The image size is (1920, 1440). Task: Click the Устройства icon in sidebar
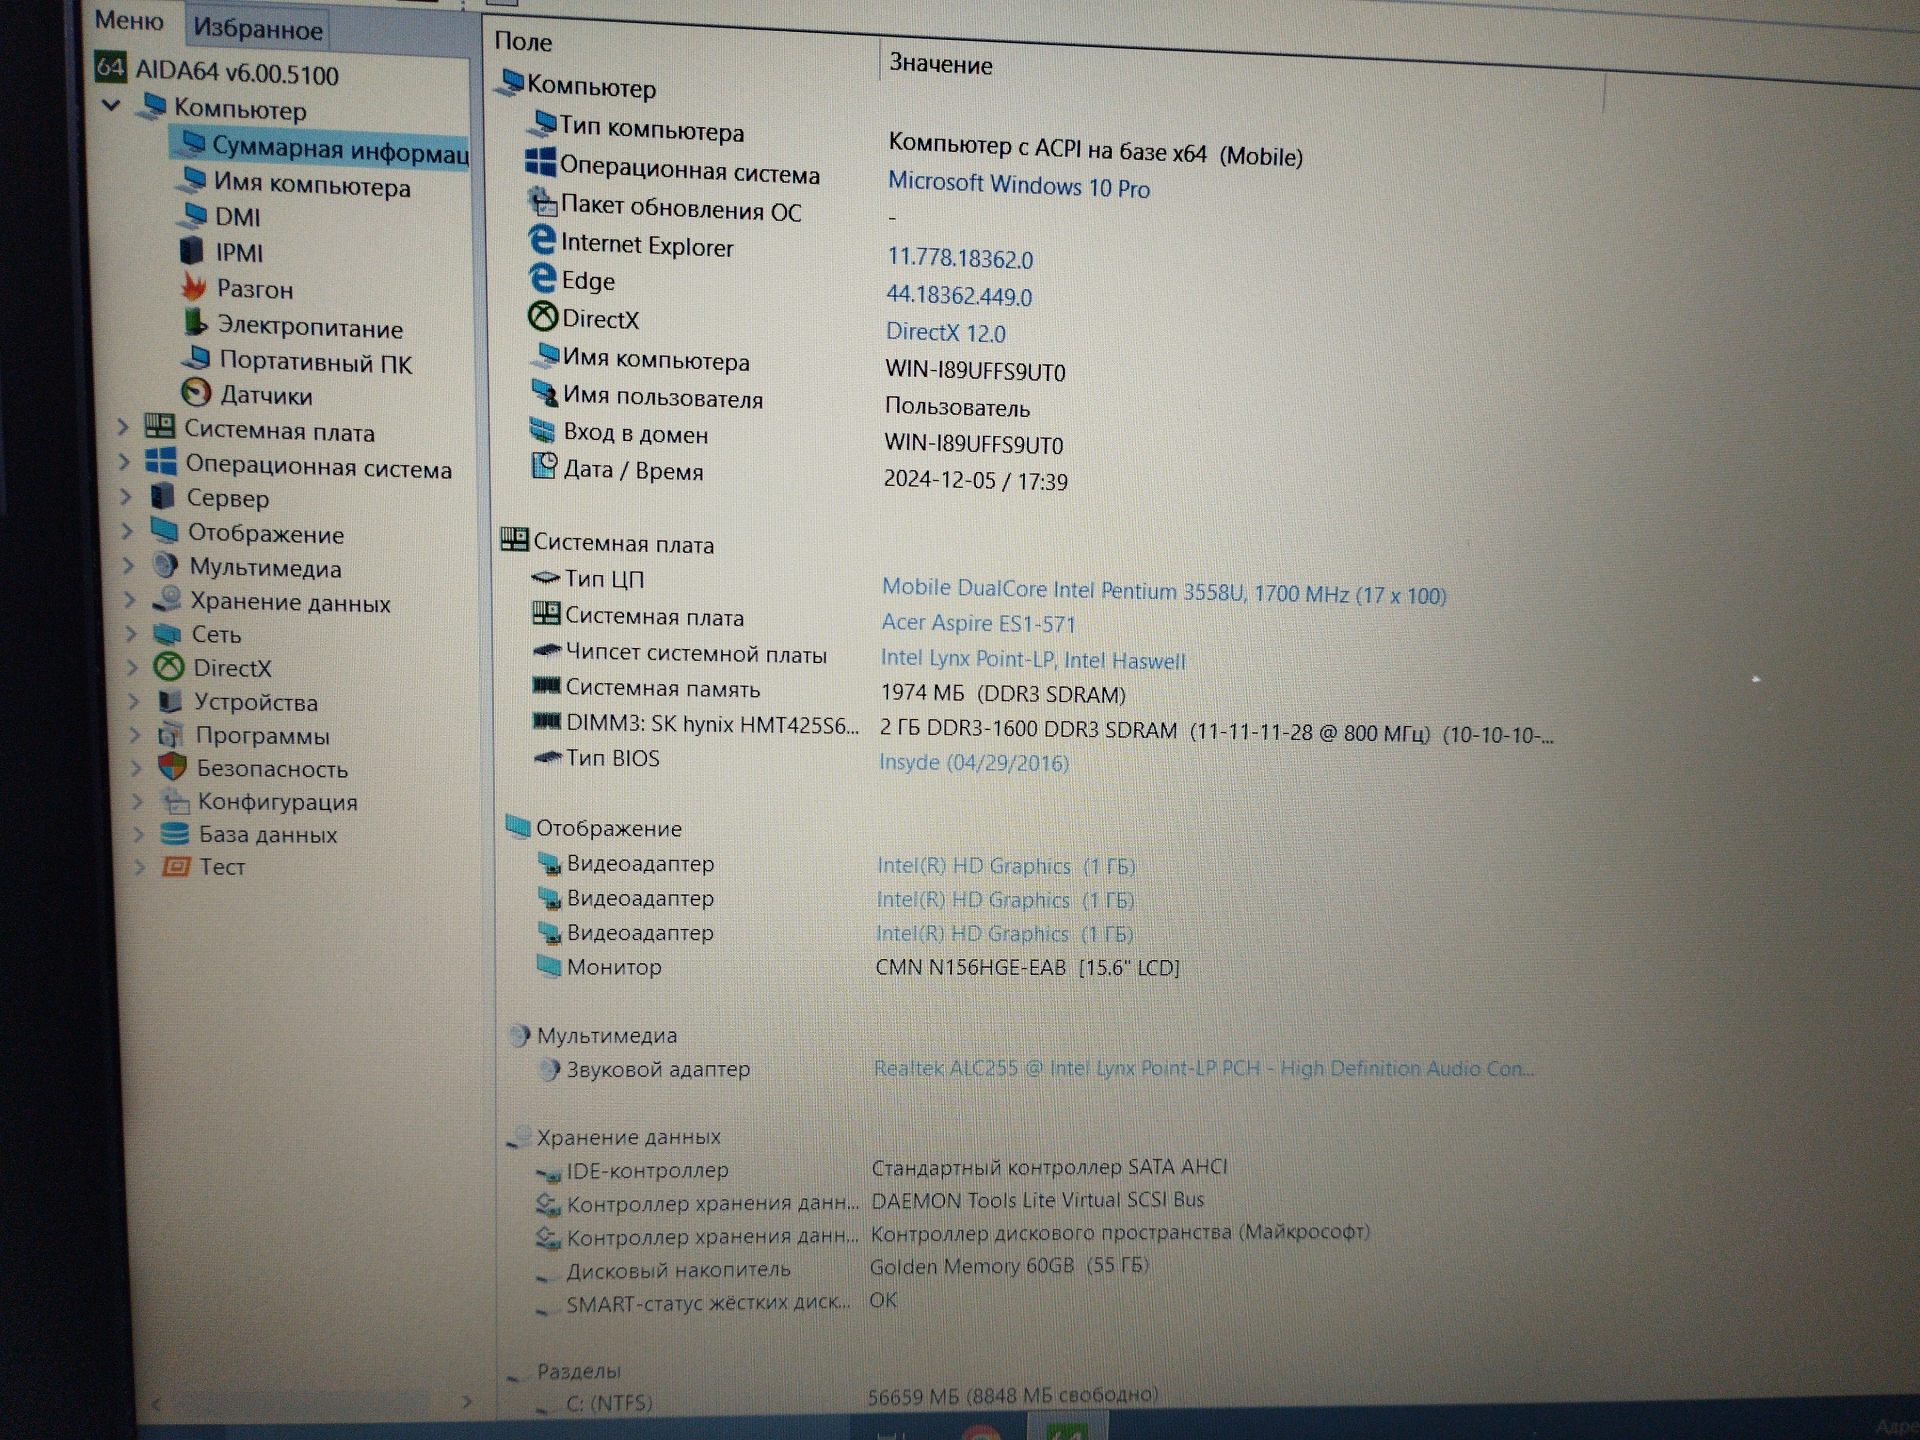[170, 701]
